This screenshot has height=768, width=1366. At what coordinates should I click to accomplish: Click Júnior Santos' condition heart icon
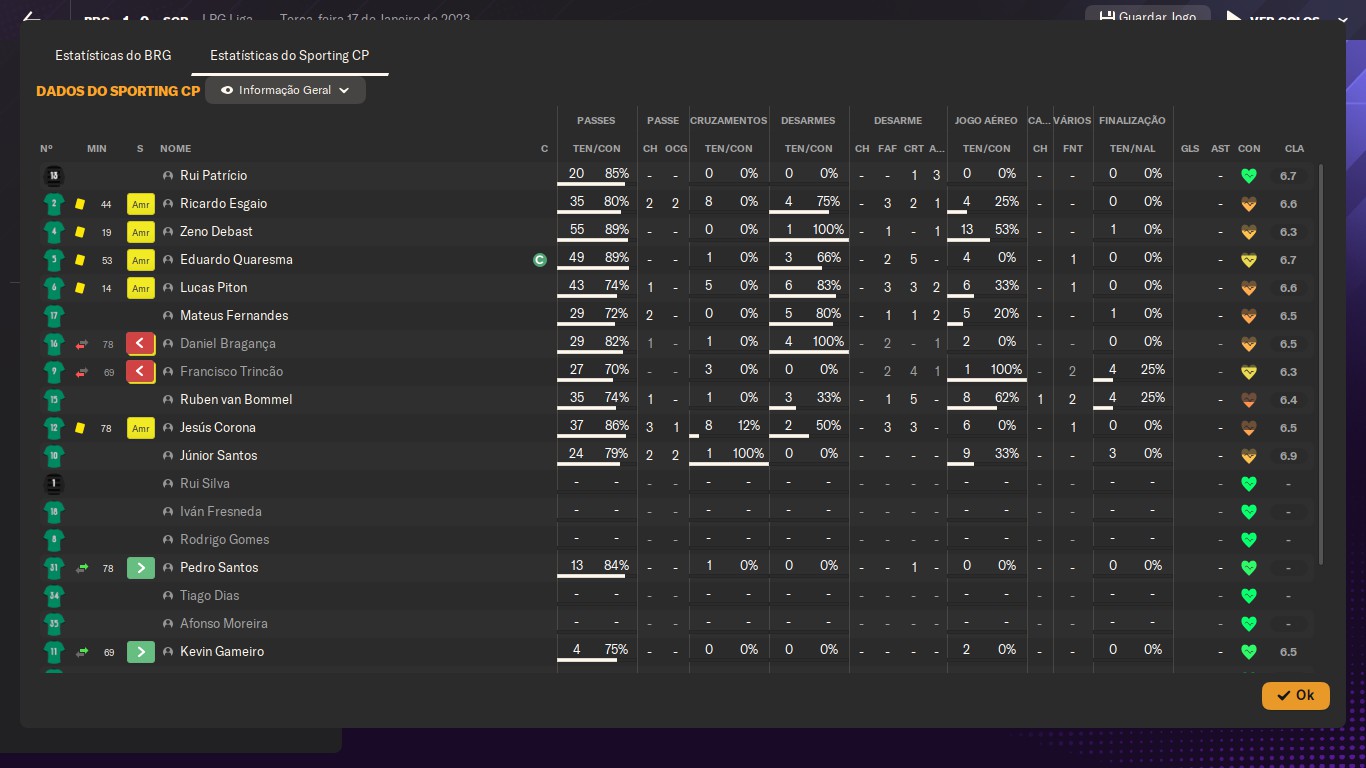click(x=1248, y=456)
